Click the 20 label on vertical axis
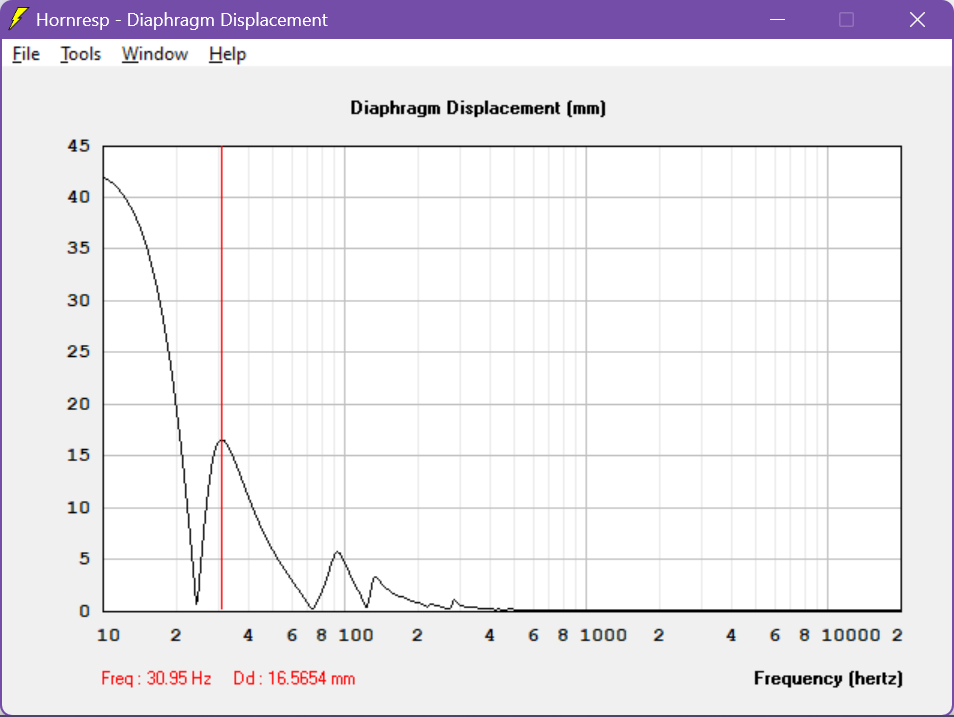This screenshot has height=717, width=954. (x=78, y=404)
